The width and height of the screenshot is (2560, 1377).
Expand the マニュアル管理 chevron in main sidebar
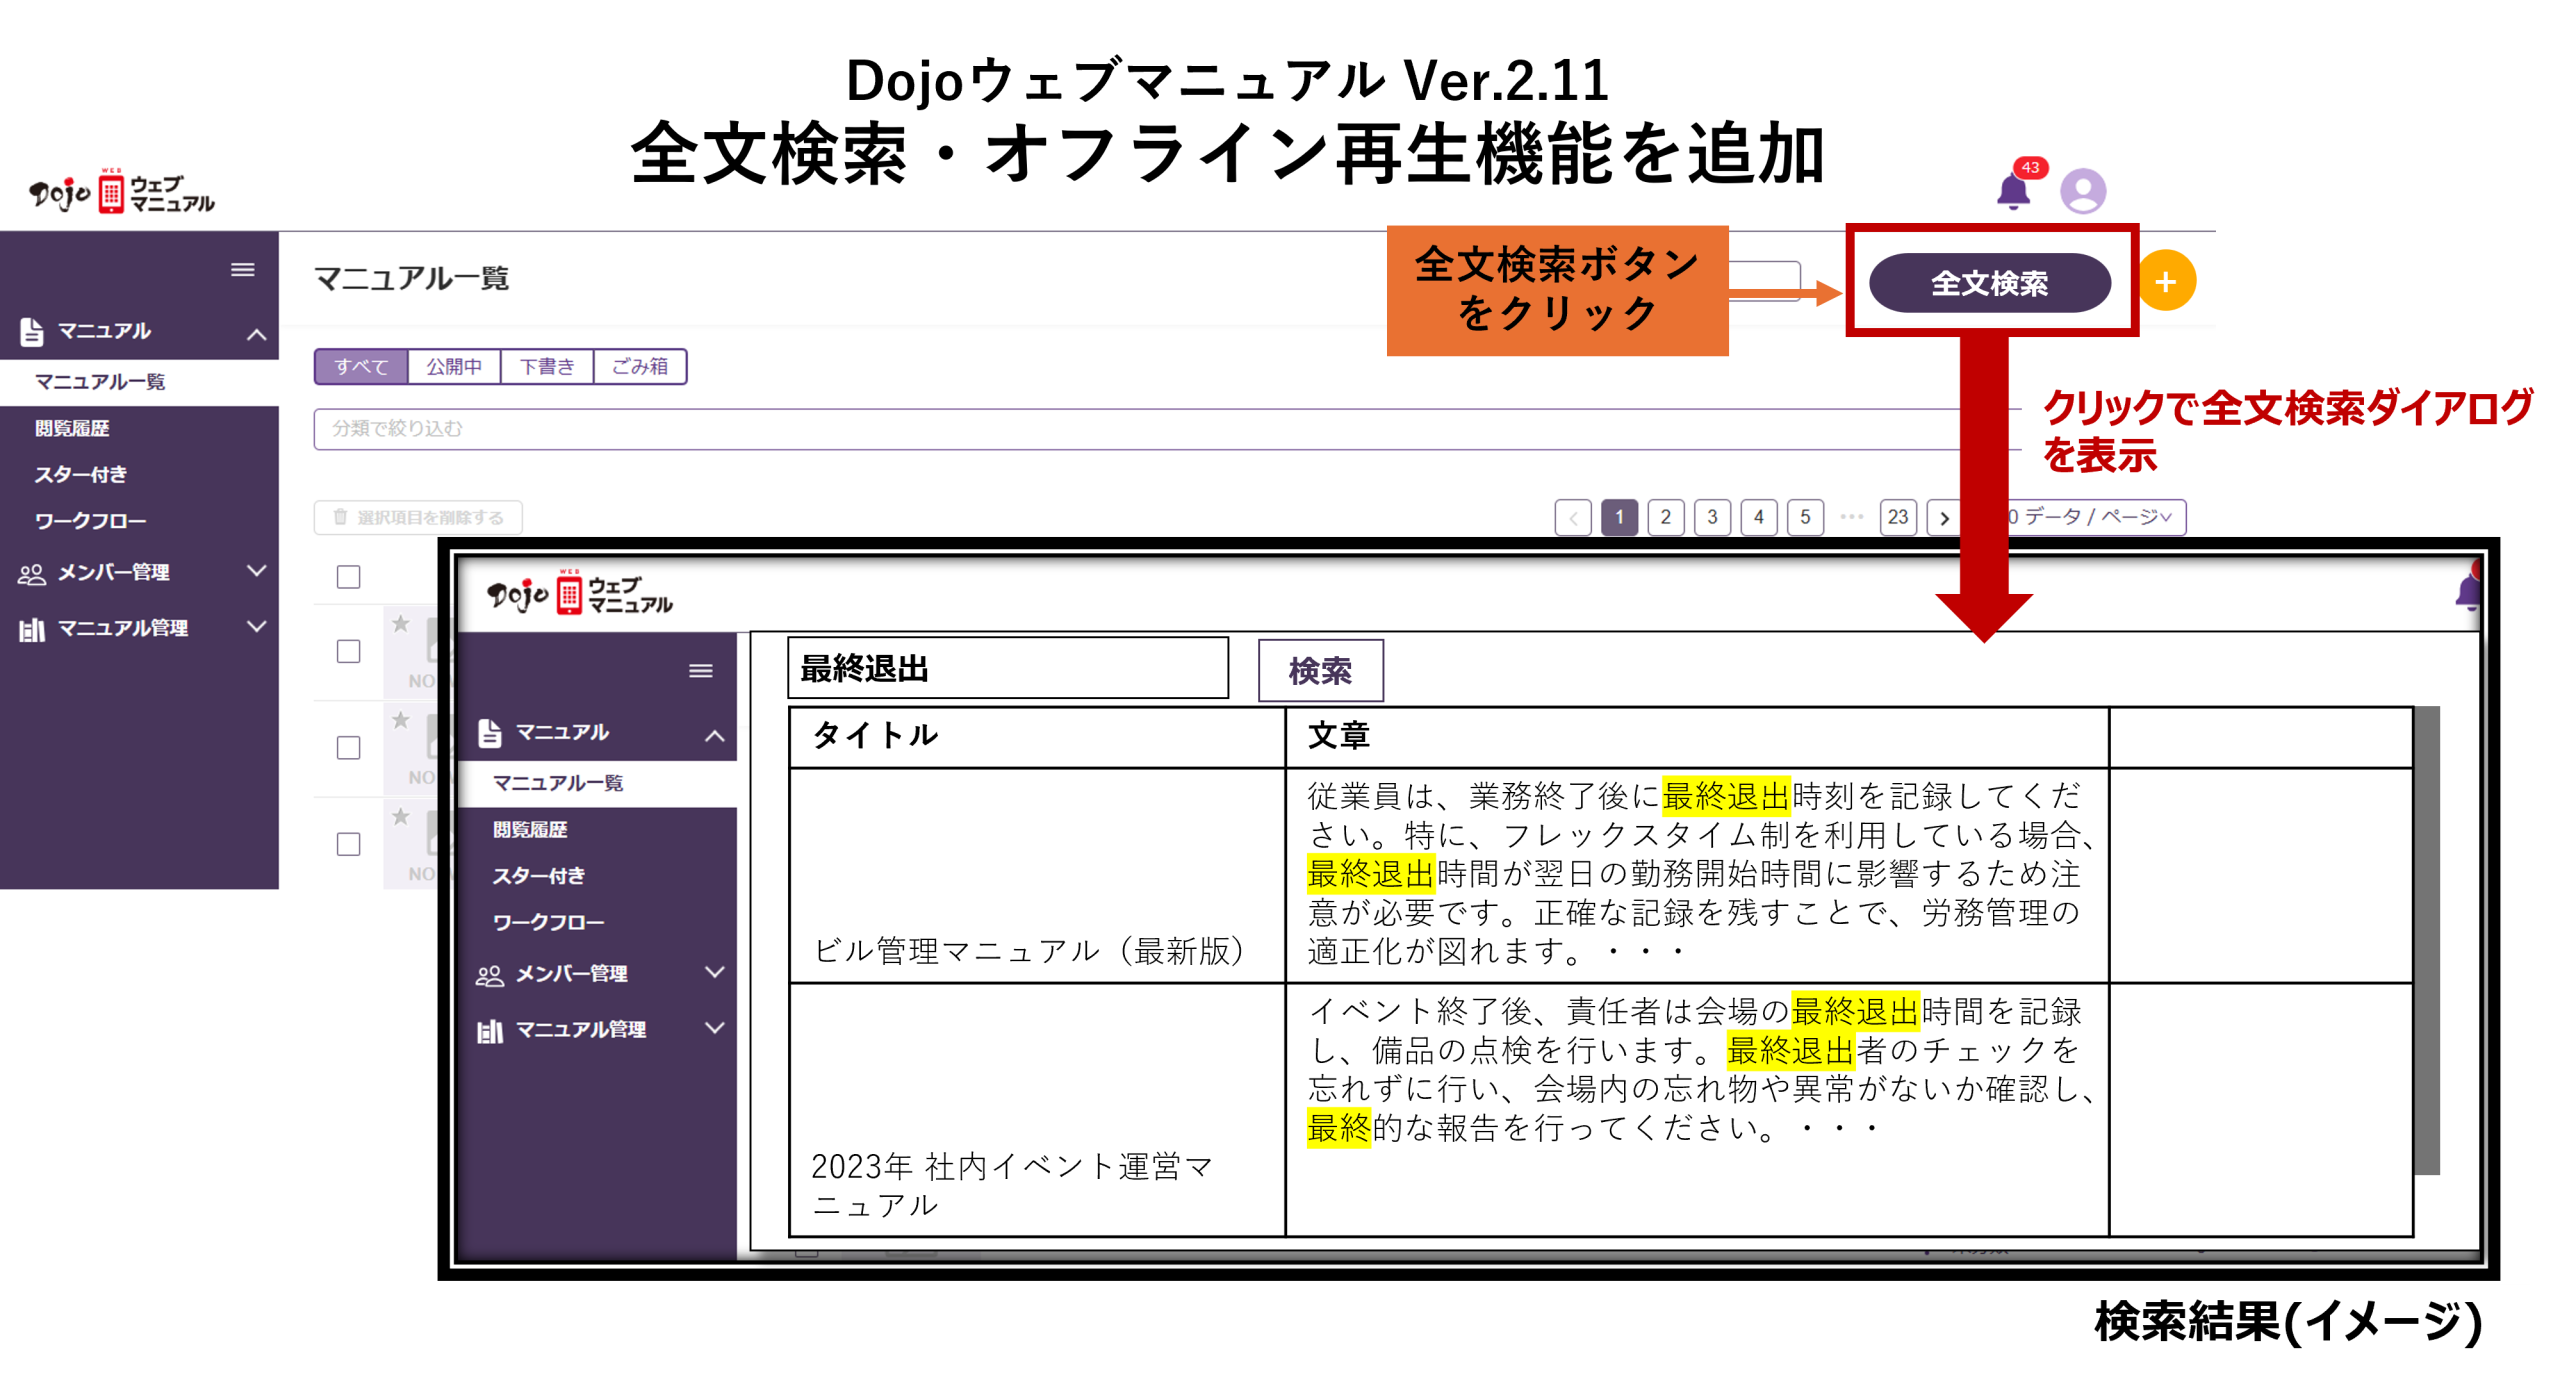[256, 627]
